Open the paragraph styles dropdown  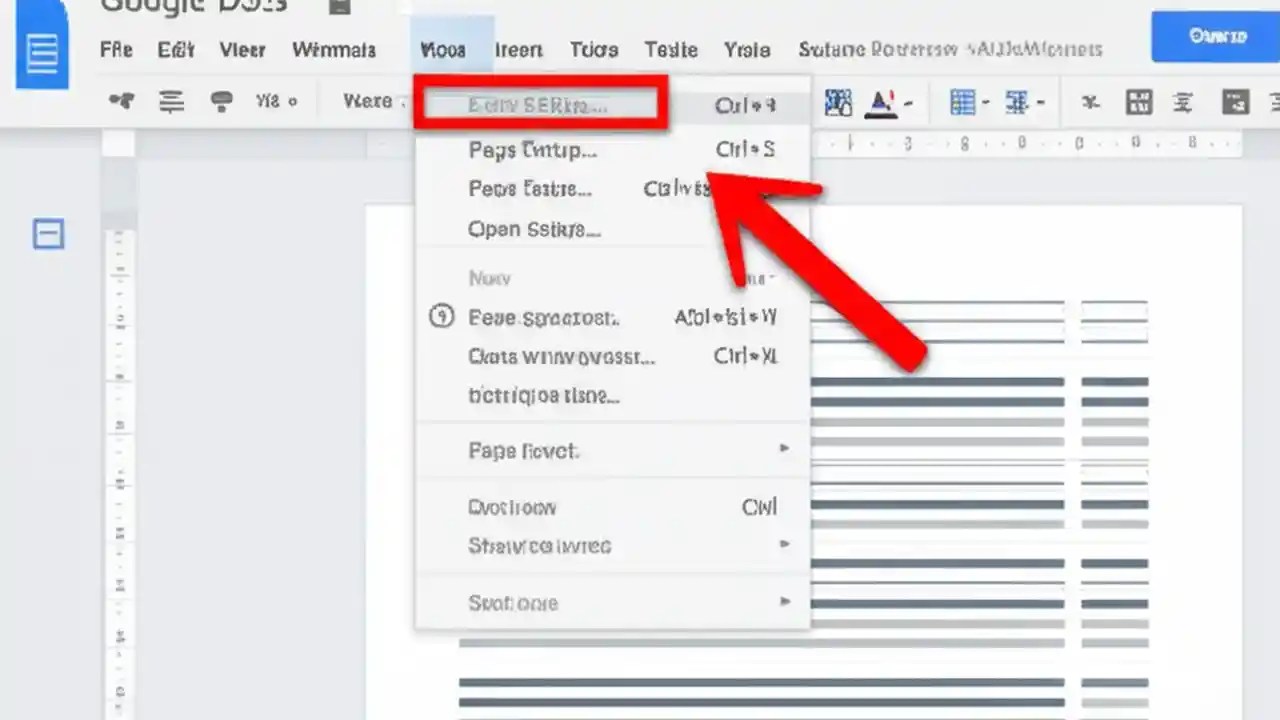click(370, 101)
